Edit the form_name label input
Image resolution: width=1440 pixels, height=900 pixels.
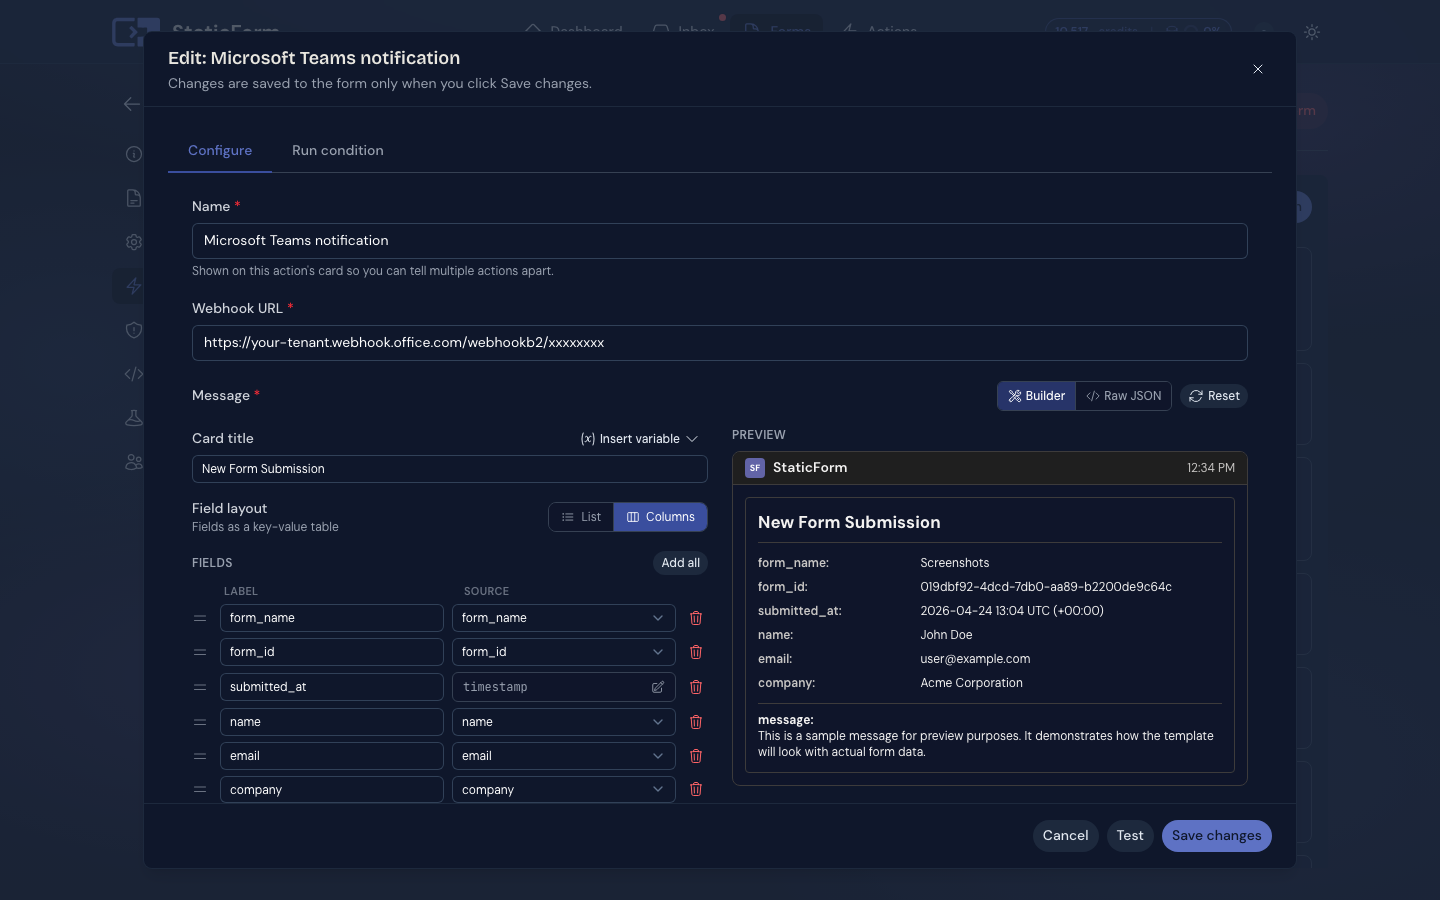tap(332, 618)
